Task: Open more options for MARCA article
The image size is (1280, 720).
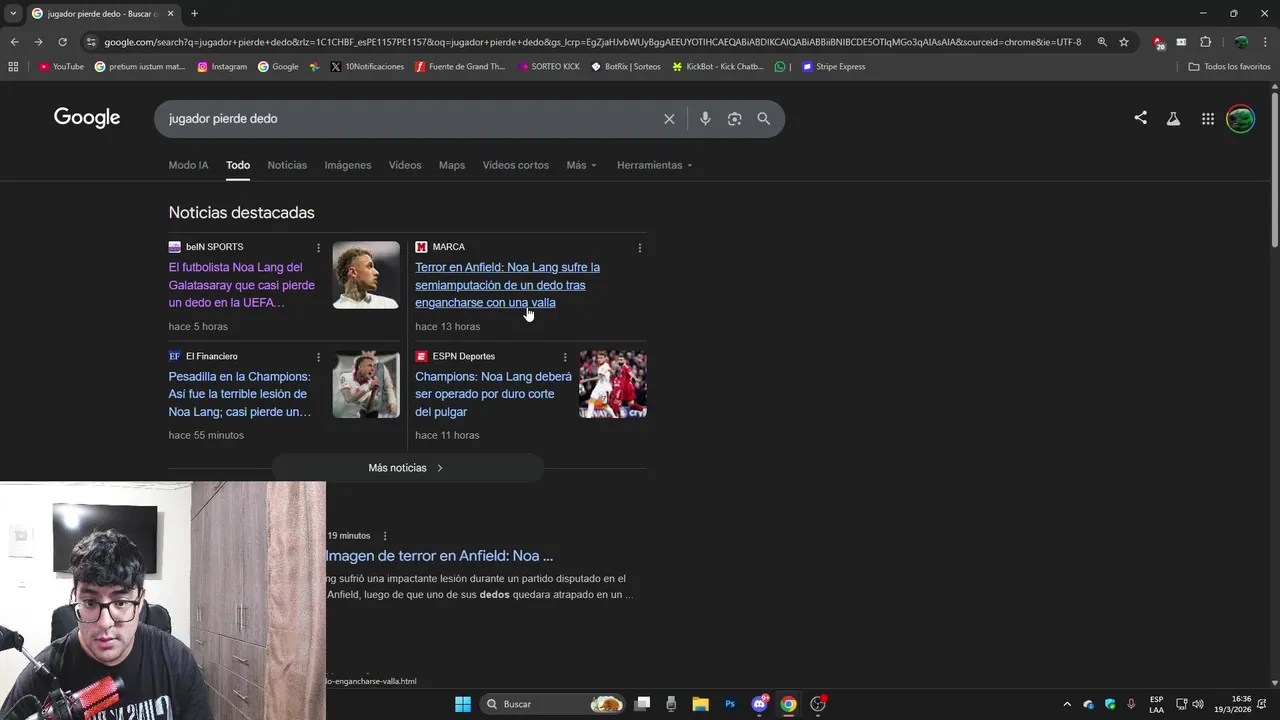Action: pos(640,248)
